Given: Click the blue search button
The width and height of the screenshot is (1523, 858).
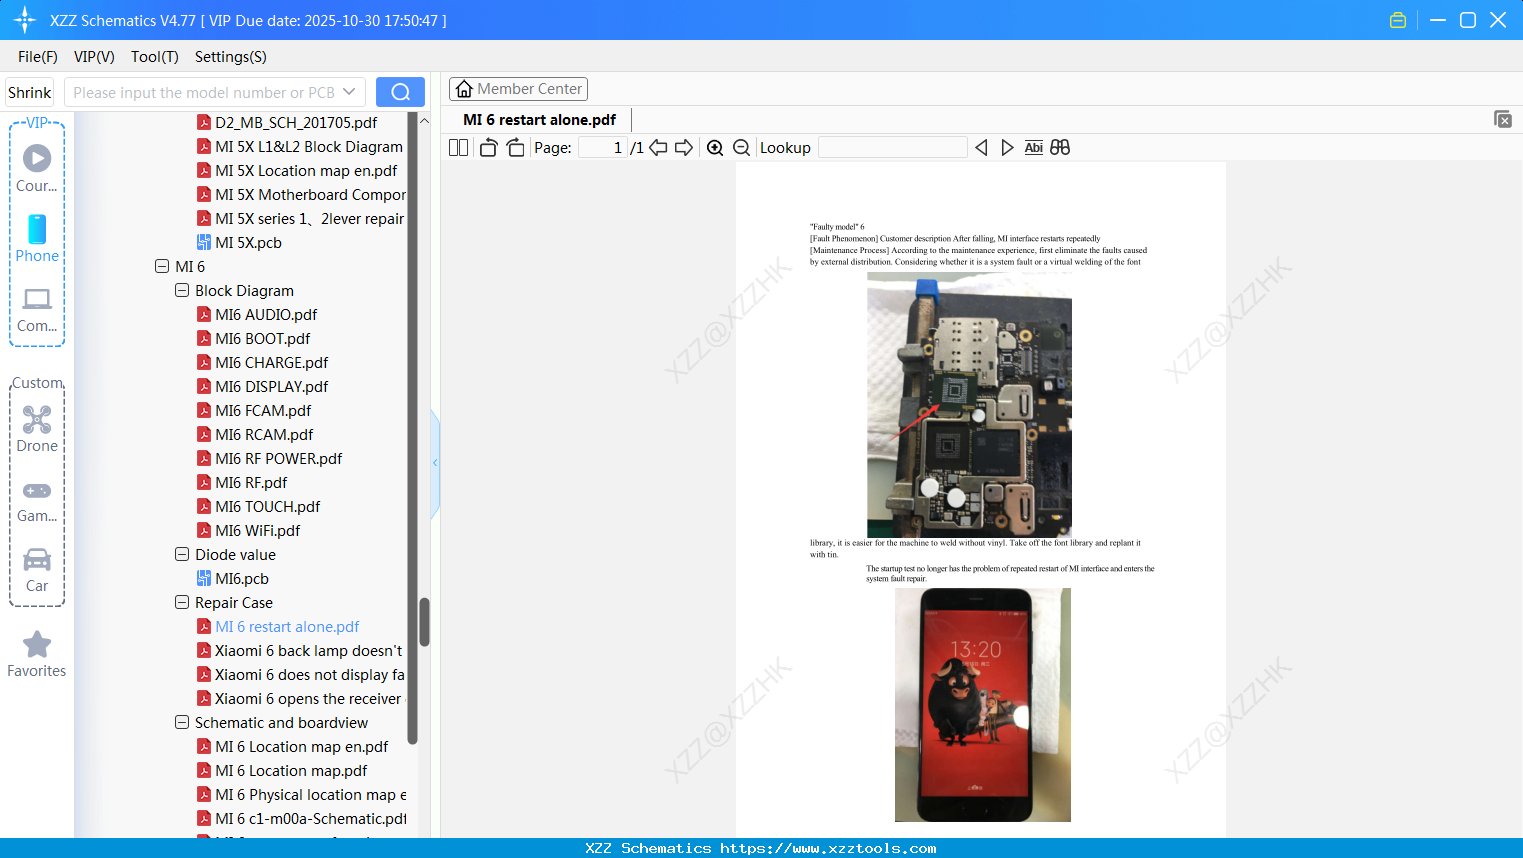Looking at the screenshot, I should [400, 92].
